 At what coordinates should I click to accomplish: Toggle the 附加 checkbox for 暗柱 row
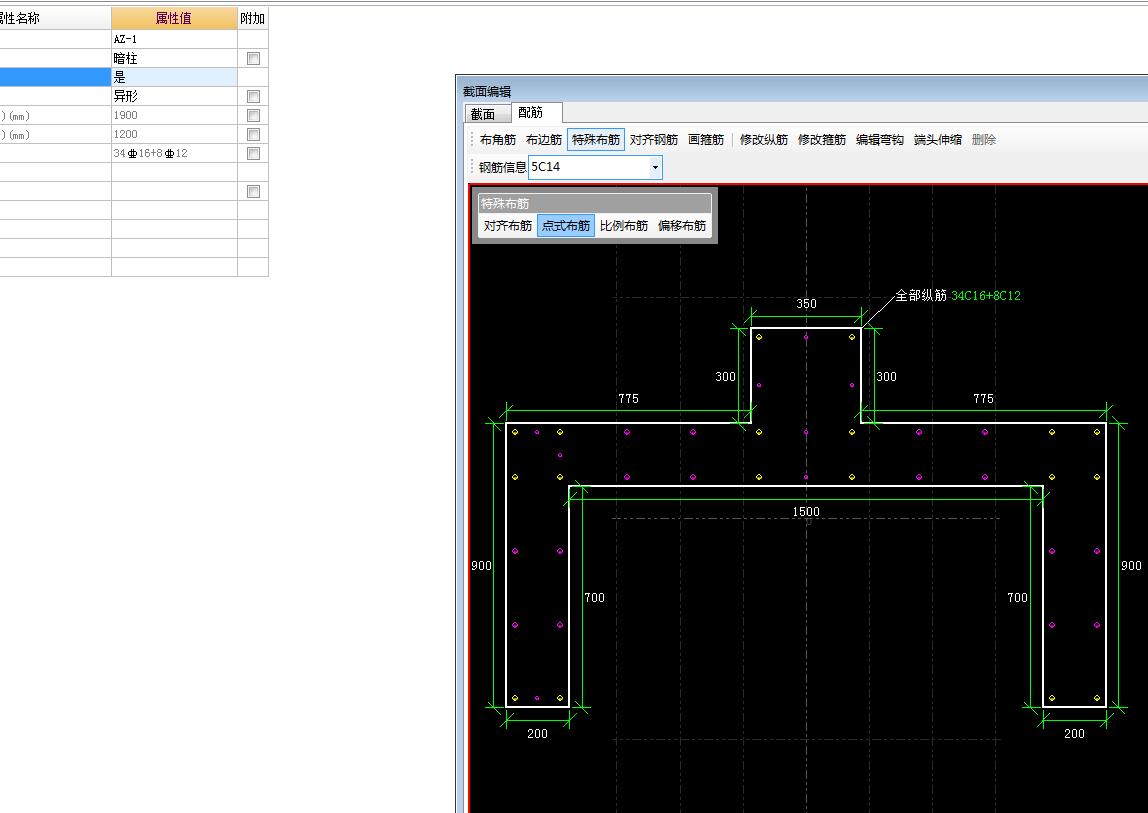pyautogui.click(x=253, y=58)
